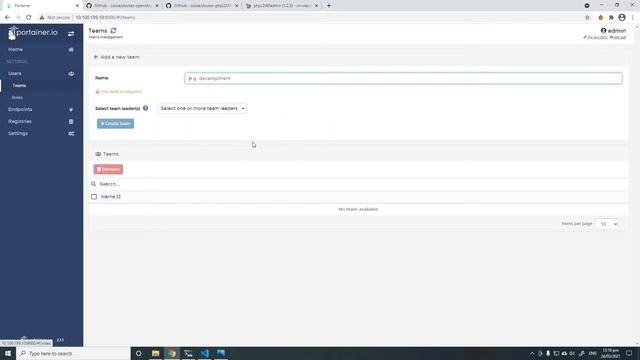Screen dimensions: 640x360
Task: Click the help icon beside Select team leader(s)
Action: (145, 108)
